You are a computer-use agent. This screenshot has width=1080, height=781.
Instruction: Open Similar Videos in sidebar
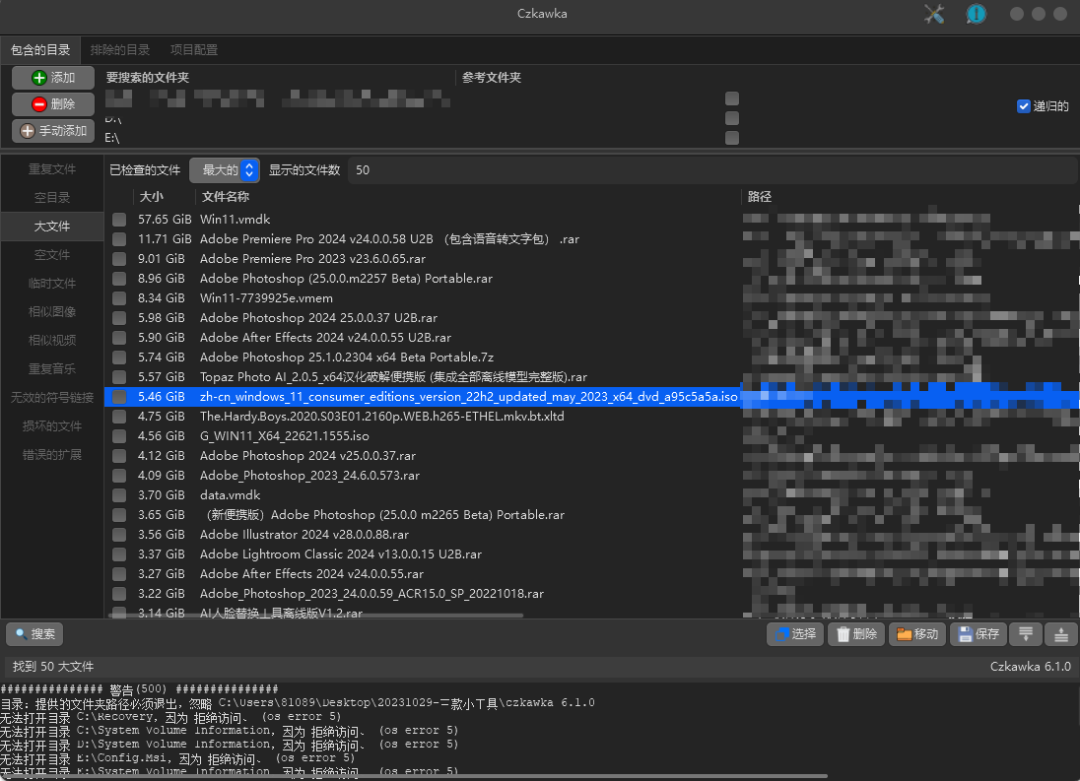point(52,340)
